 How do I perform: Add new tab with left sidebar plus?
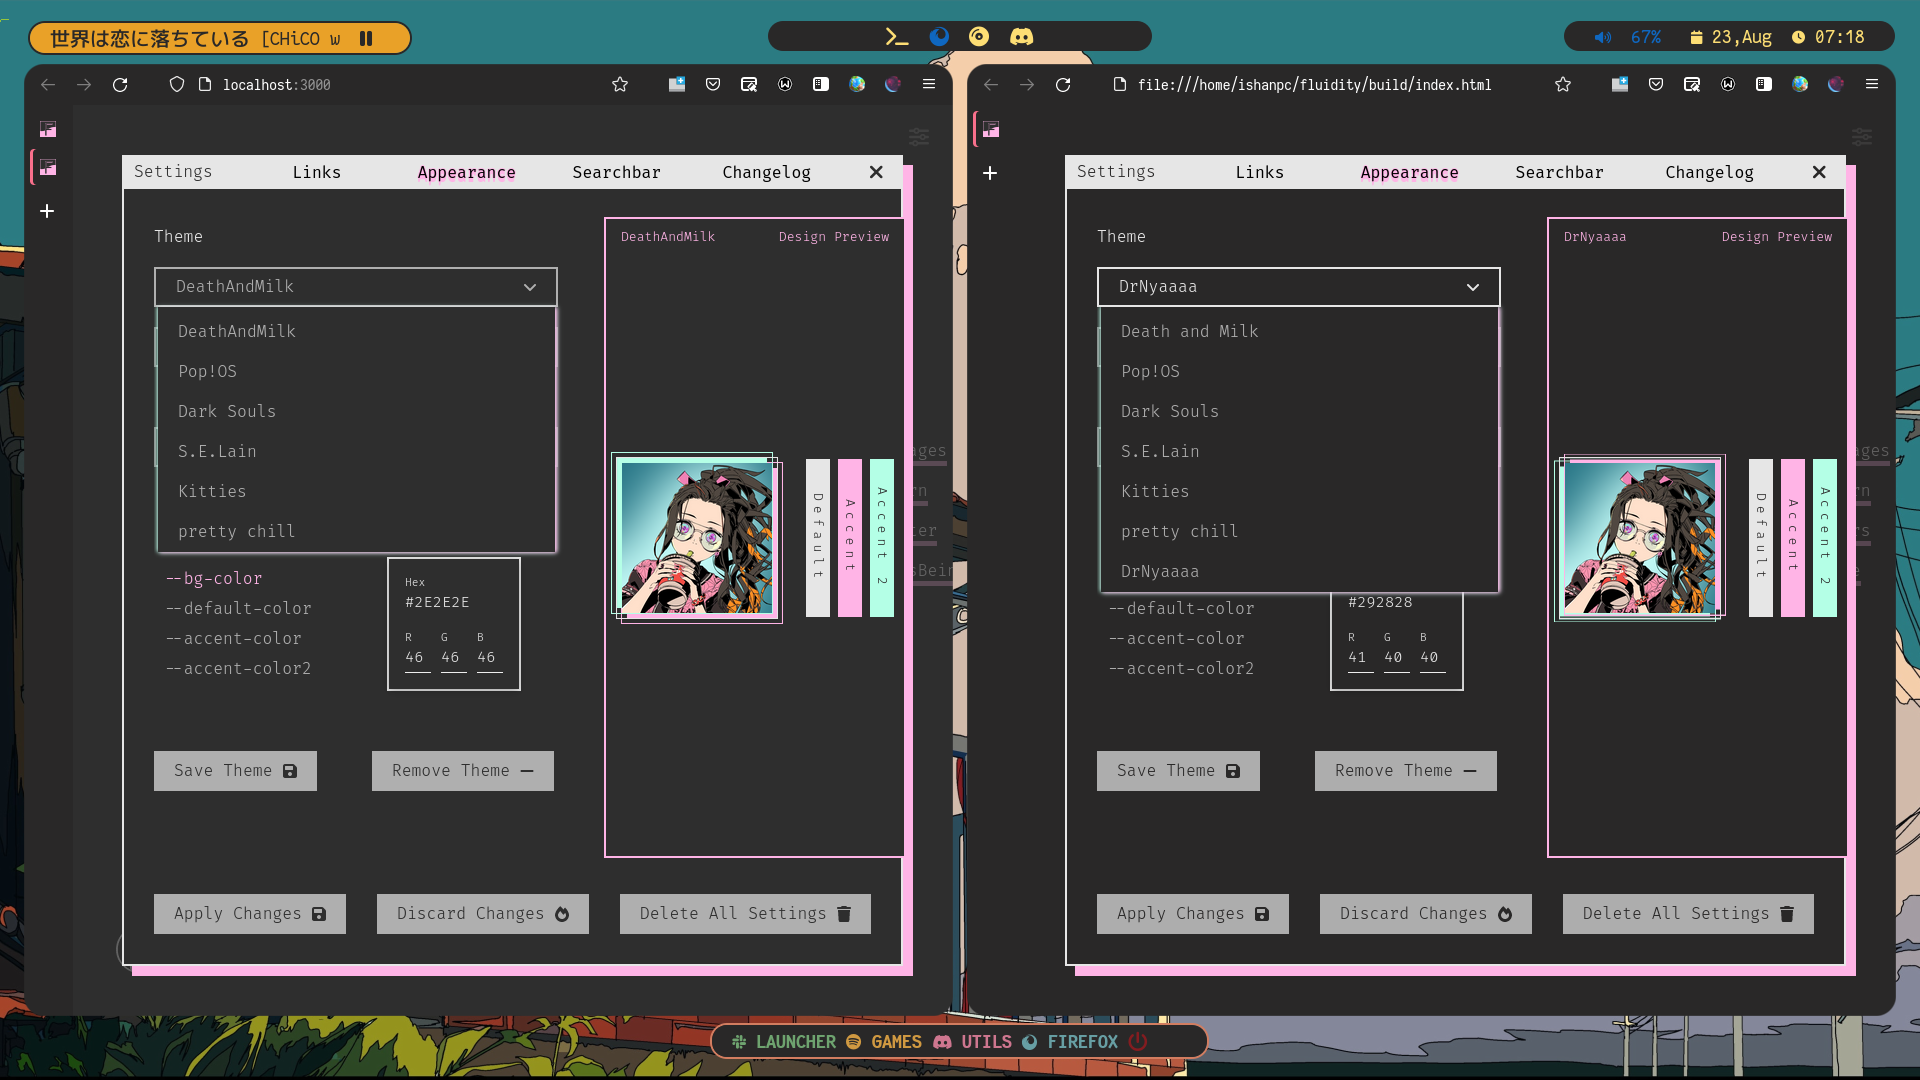coord(47,211)
